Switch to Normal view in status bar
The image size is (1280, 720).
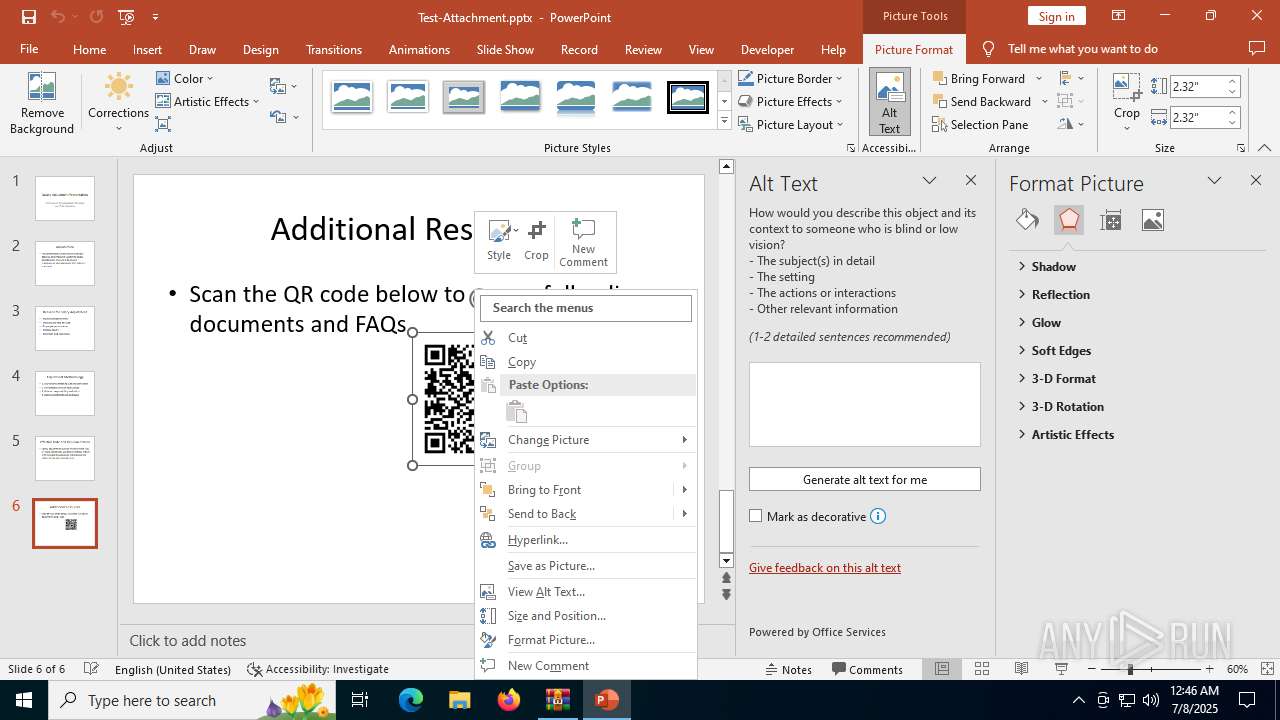point(942,669)
